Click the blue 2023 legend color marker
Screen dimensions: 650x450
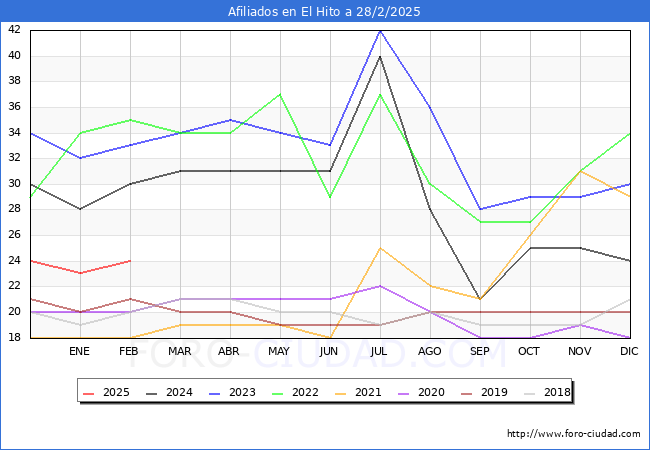pos(215,393)
